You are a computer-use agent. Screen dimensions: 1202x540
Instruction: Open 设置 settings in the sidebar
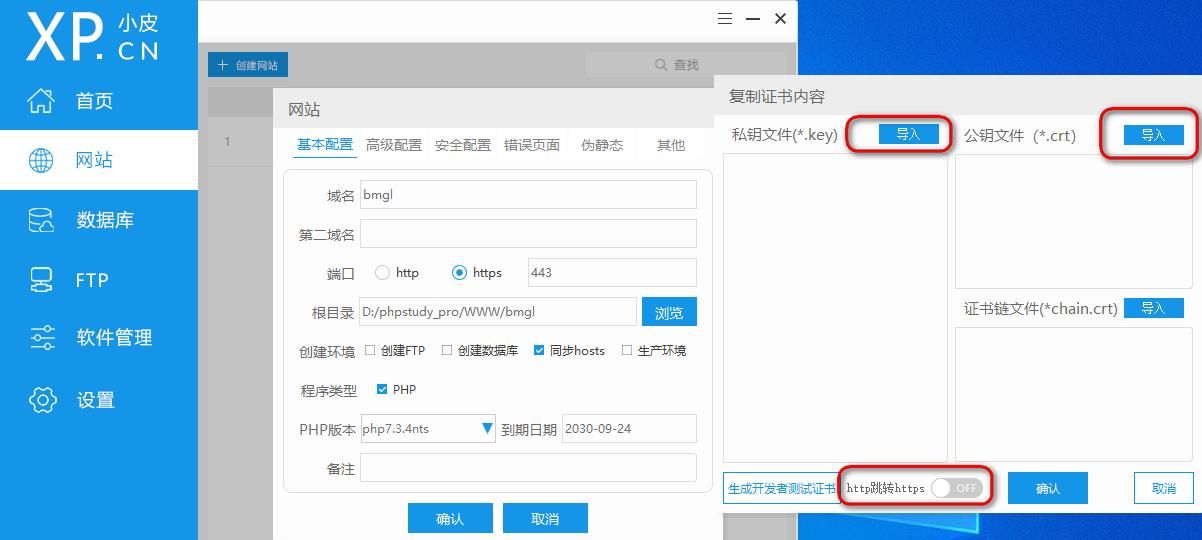pyautogui.click(x=99, y=400)
